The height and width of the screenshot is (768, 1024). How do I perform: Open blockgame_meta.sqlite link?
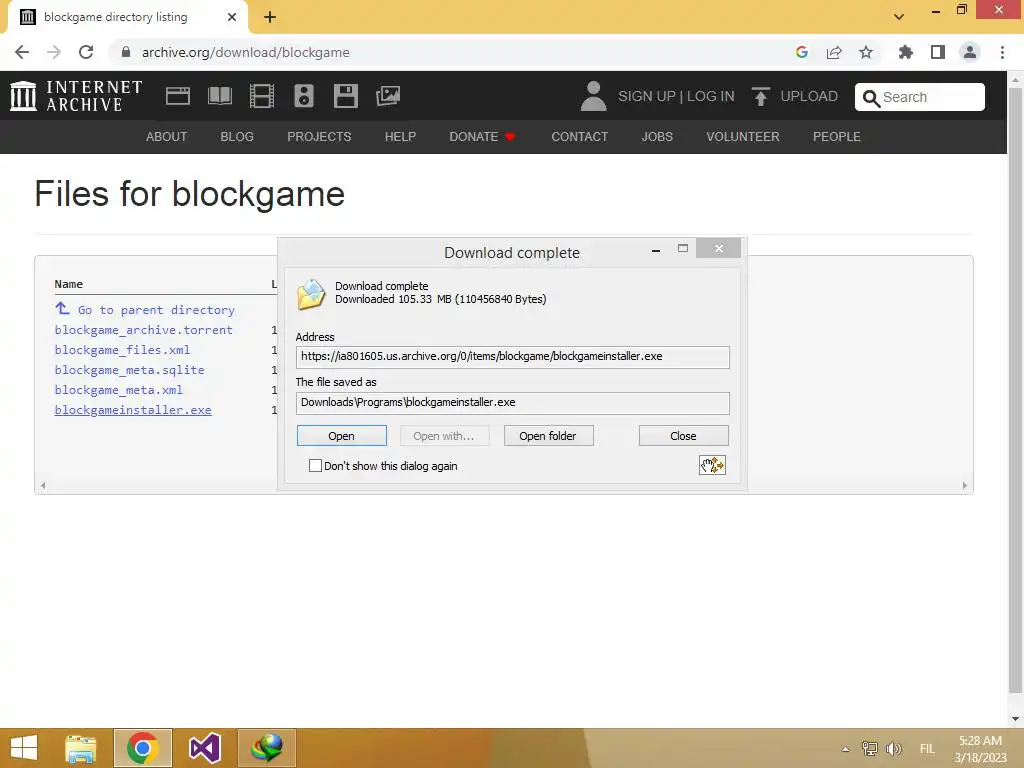[129, 370]
